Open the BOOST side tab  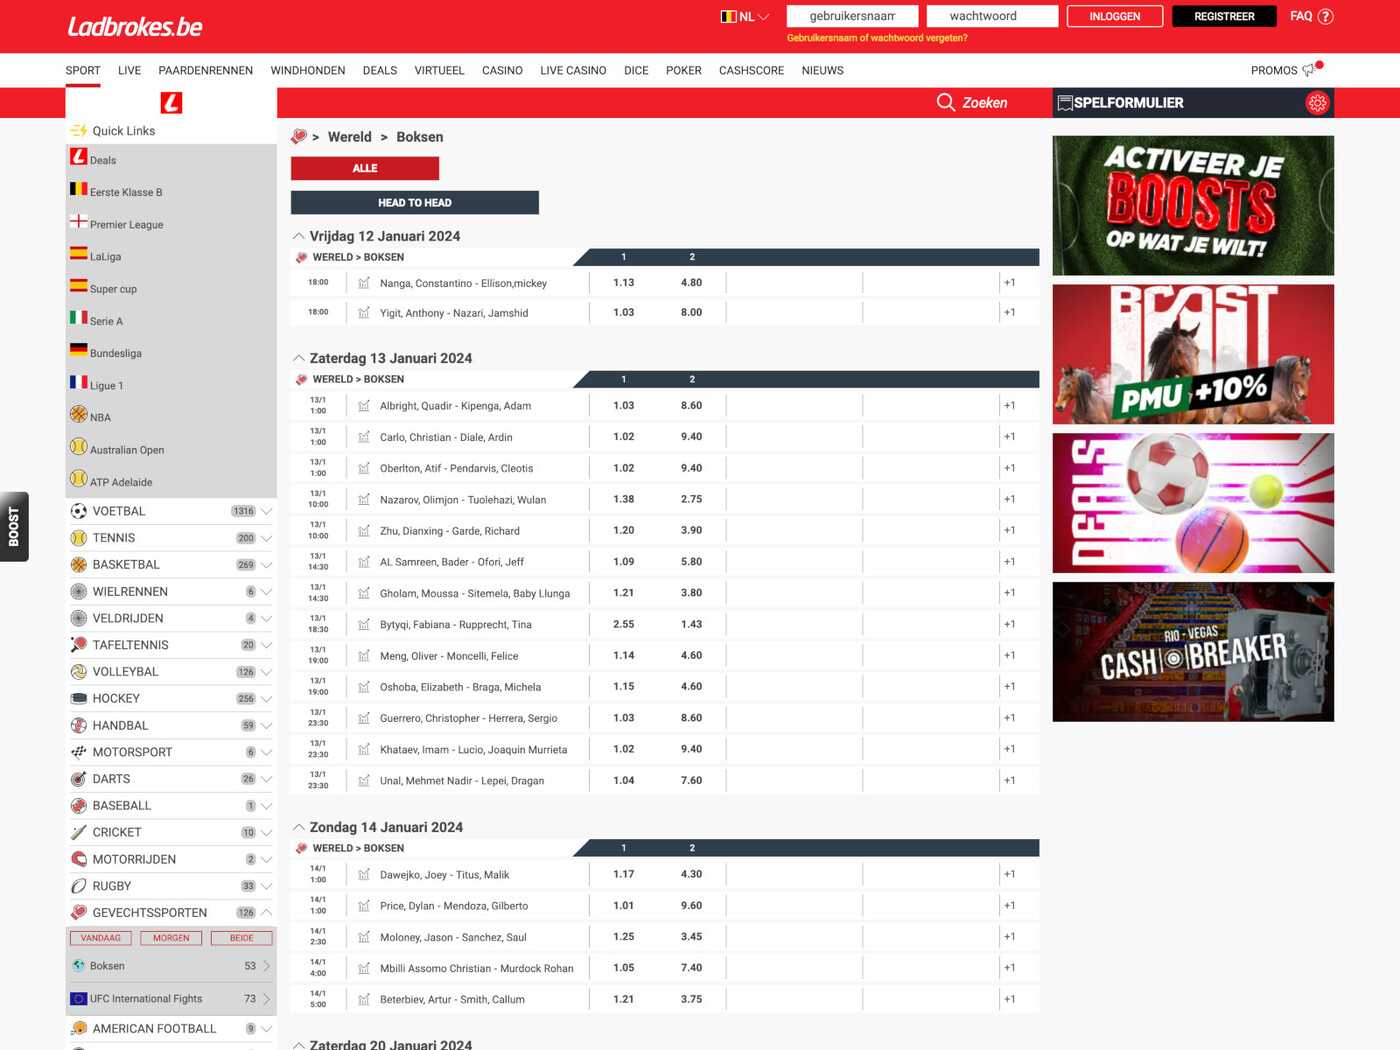point(14,527)
